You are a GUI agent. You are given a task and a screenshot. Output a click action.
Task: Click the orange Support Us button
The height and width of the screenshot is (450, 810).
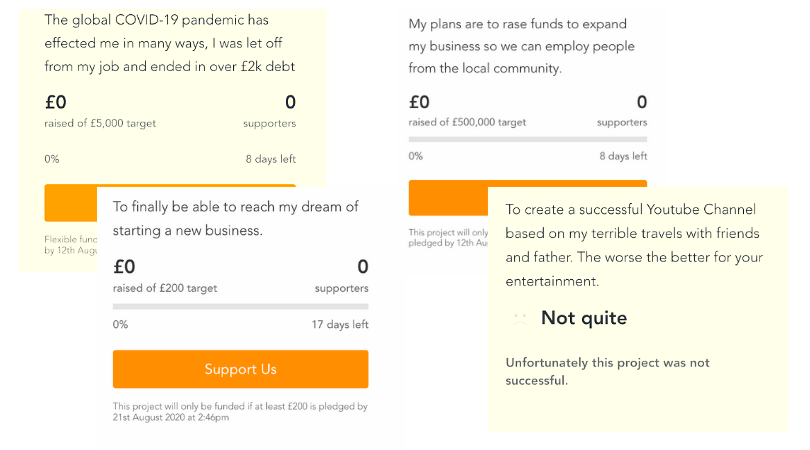(x=240, y=369)
